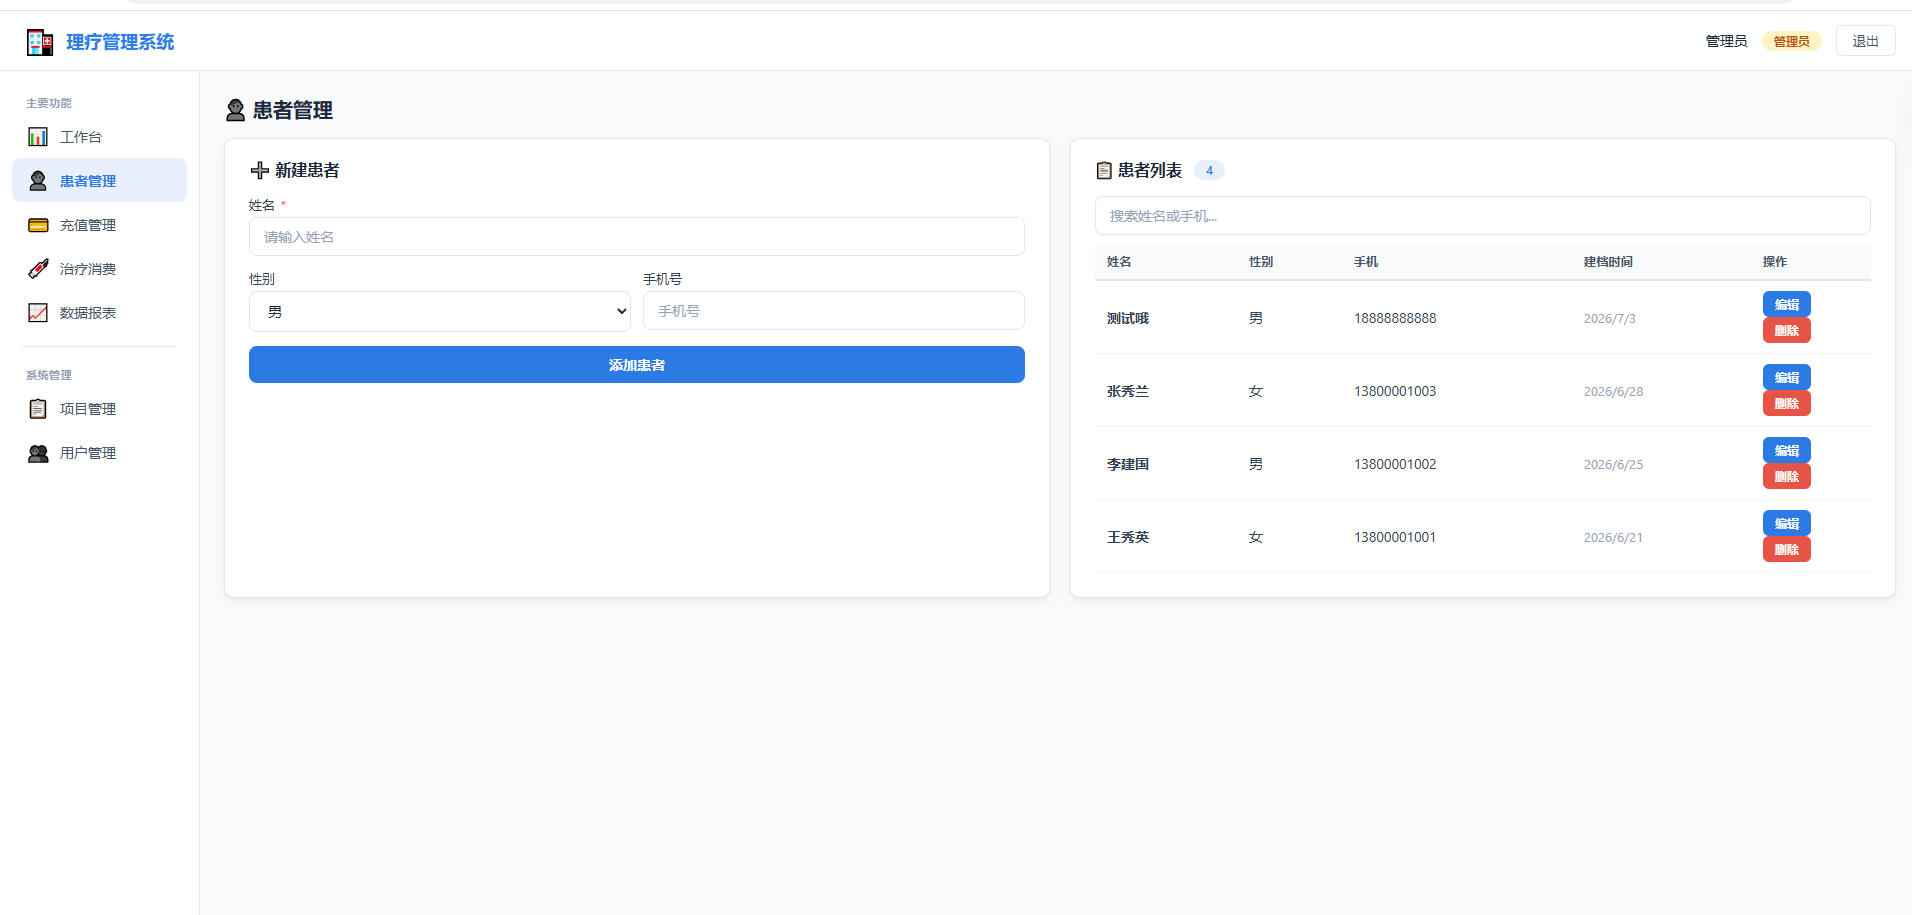The image size is (1912, 915).
Task: Go to 治疗消费 via its syringe icon
Action: pos(38,269)
